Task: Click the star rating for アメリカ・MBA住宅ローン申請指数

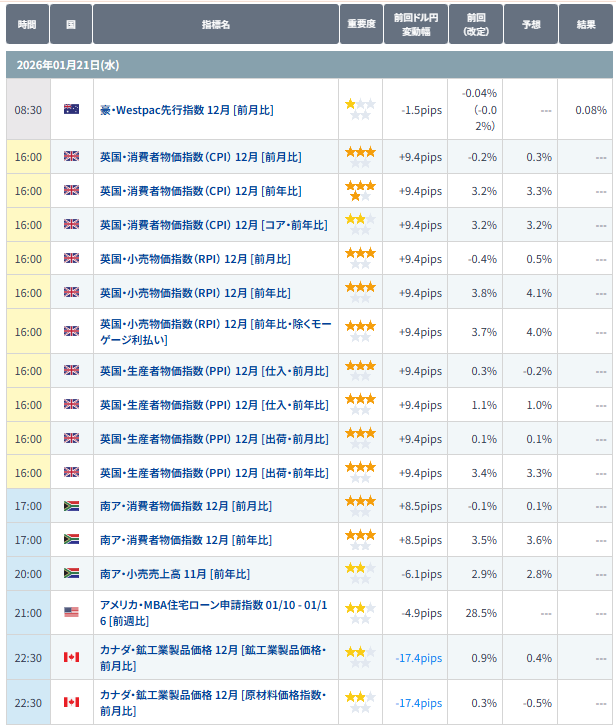Action: pyautogui.click(x=360, y=612)
